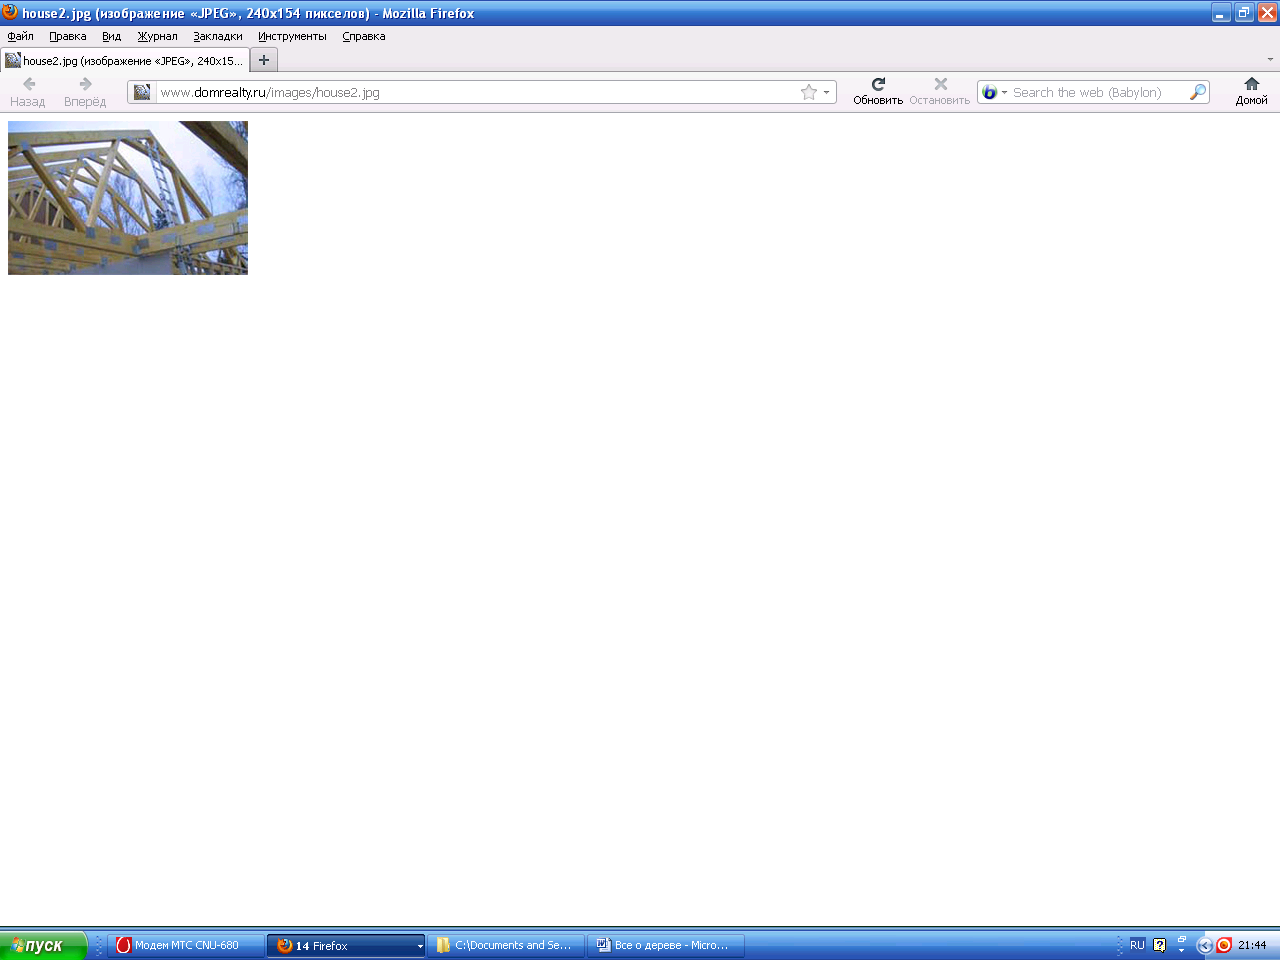This screenshot has width=1280, height=960.
Task: Expand hidden tray icons arrow
Action: (x=1204, y=945)
